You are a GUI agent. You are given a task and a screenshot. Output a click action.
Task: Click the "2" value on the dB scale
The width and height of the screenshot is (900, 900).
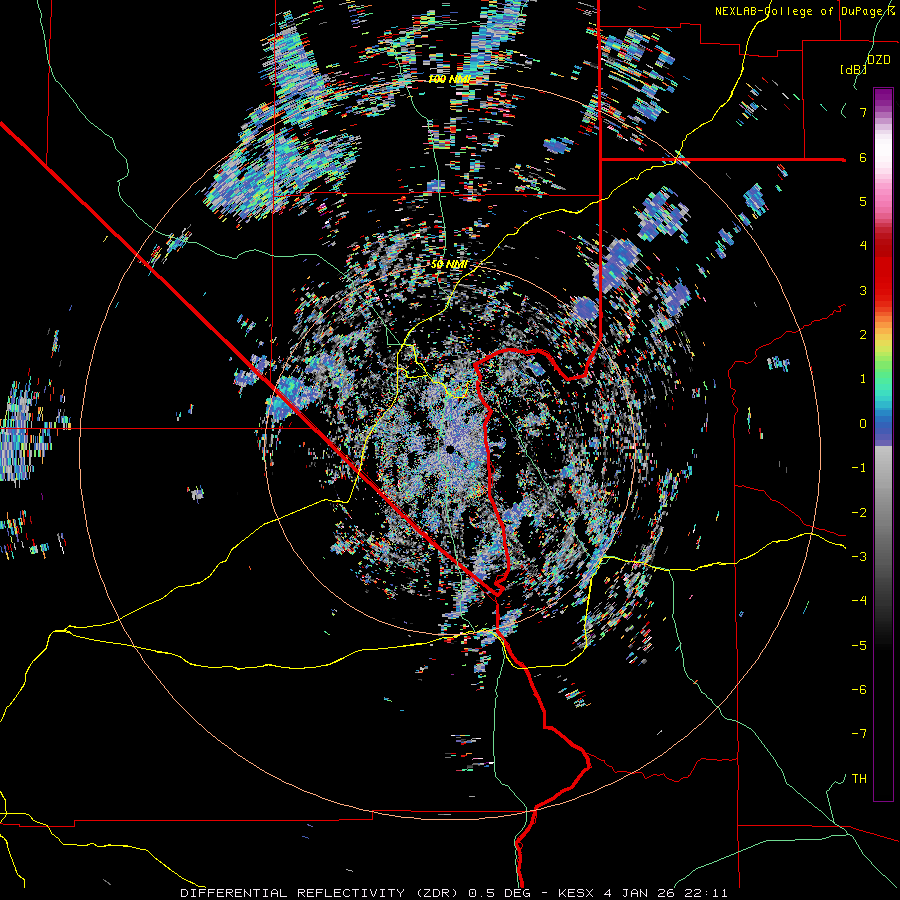pos(863,335)
